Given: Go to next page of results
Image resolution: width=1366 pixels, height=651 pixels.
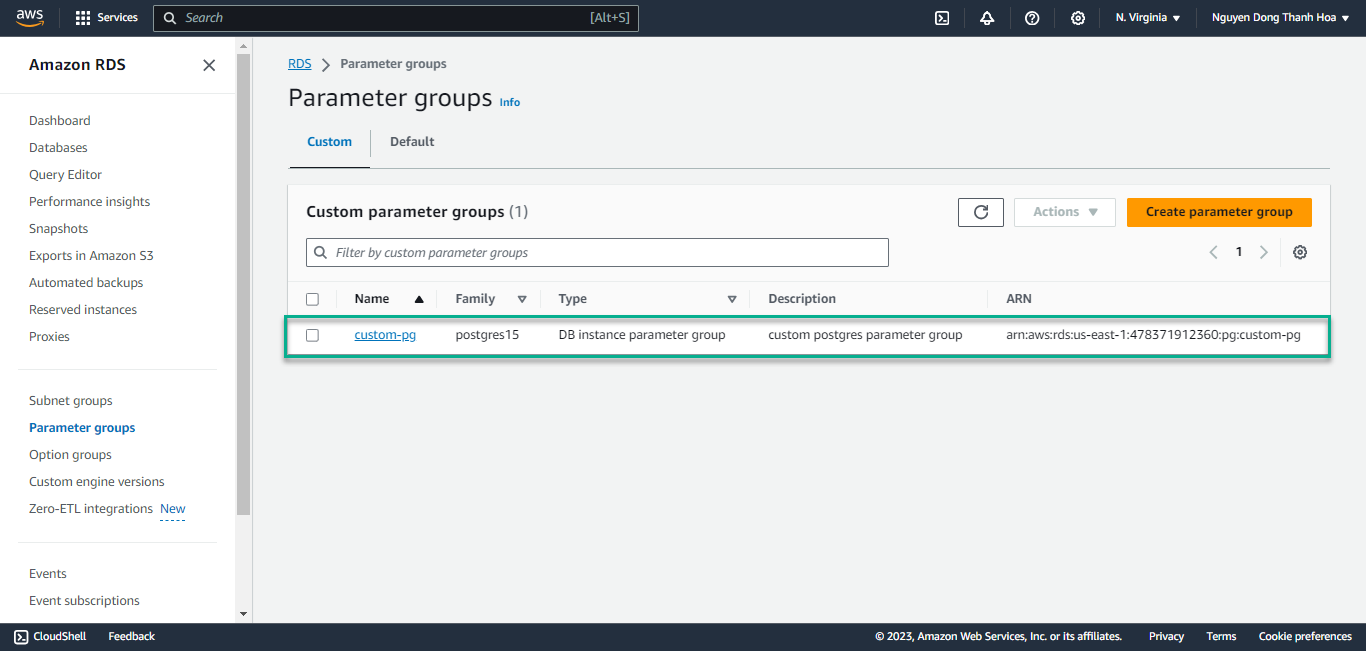Looking at the screenshot, I should 1264,252.
